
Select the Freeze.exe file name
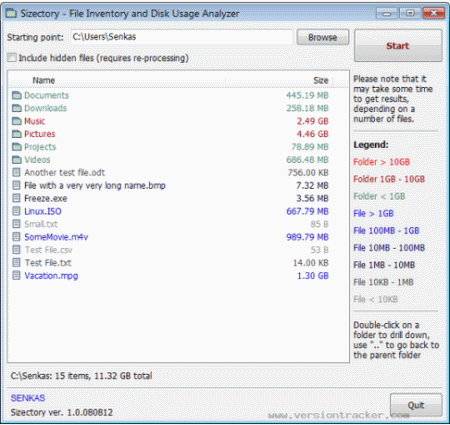46,198
